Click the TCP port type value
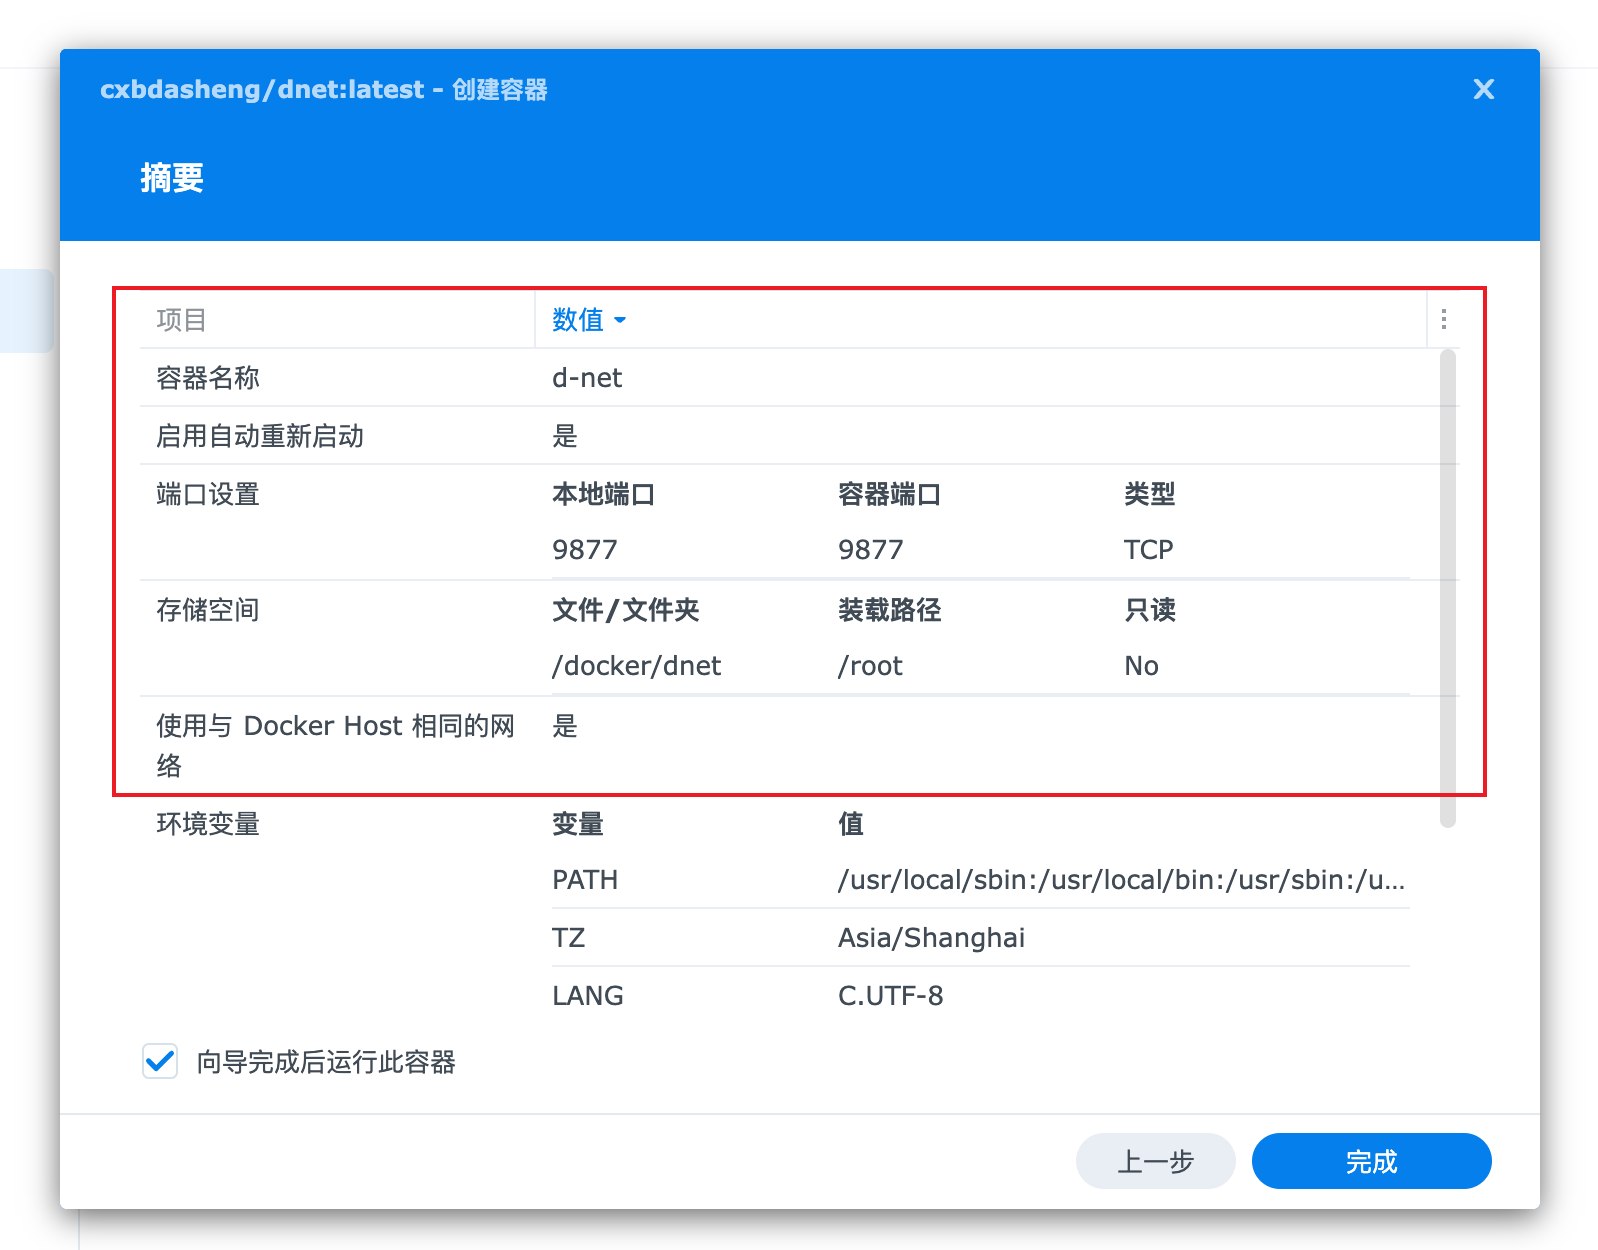Viewport: 1598px width, 1250px height. (1148, 550)
